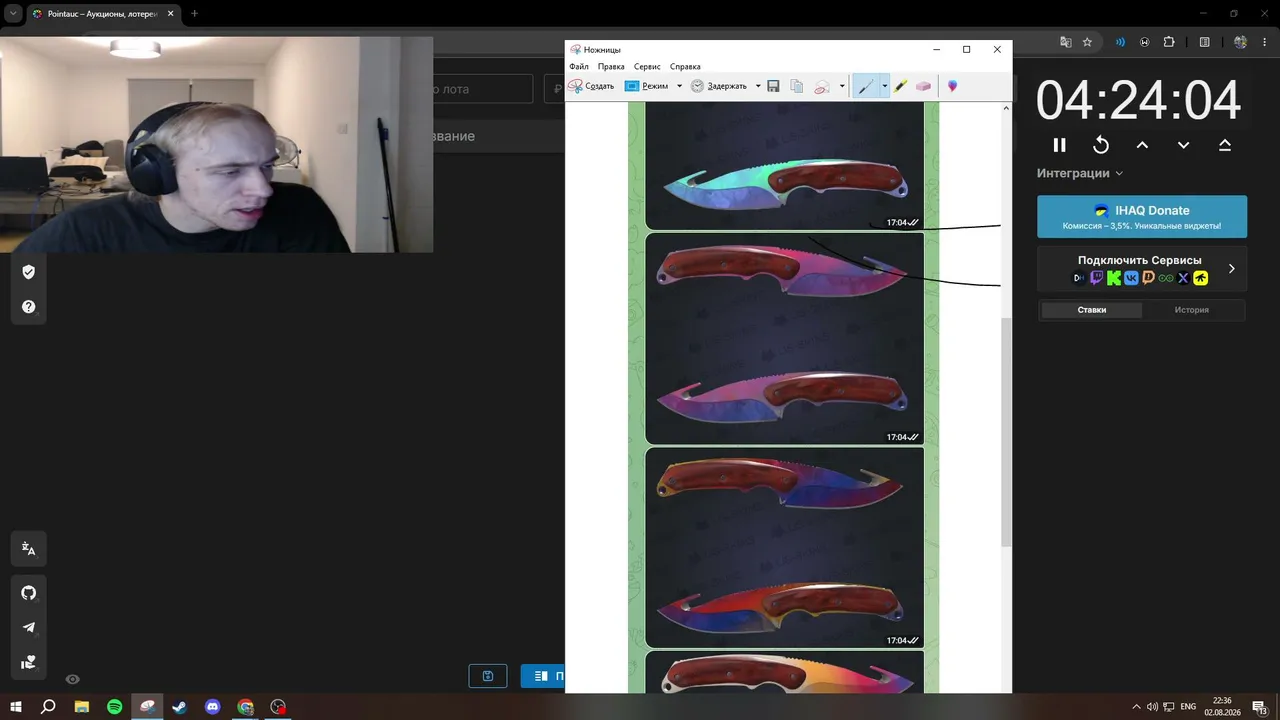Open the Telegram link icon
The width and height of the screenshot is (1280, 720).
pos(28,628)
